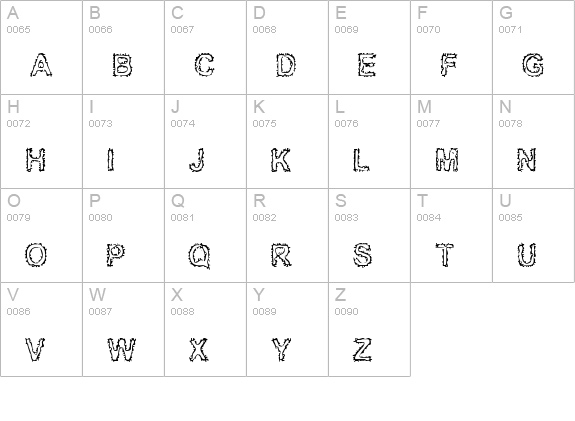Select the letter Z glyph 0090

(x=363, y=349)
